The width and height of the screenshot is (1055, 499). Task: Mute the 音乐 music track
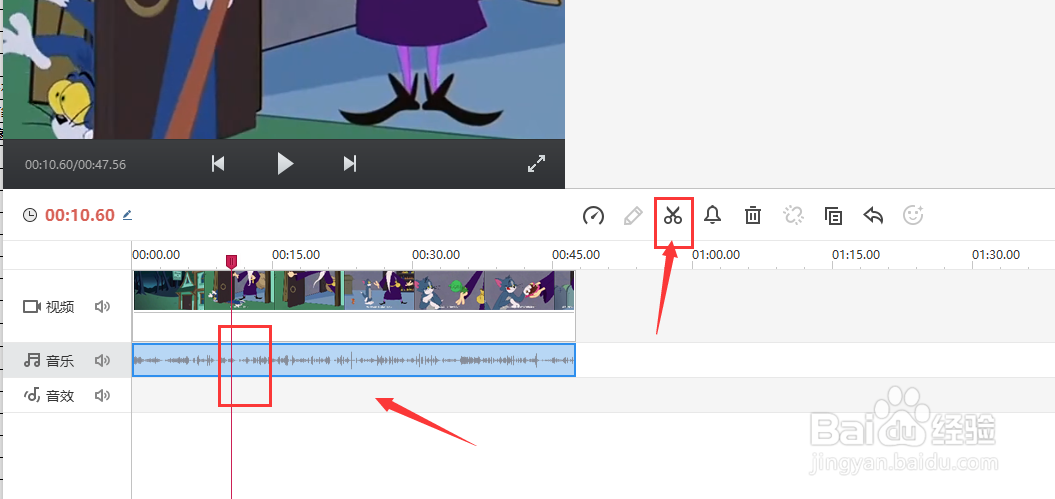click(x=102, y=360)
